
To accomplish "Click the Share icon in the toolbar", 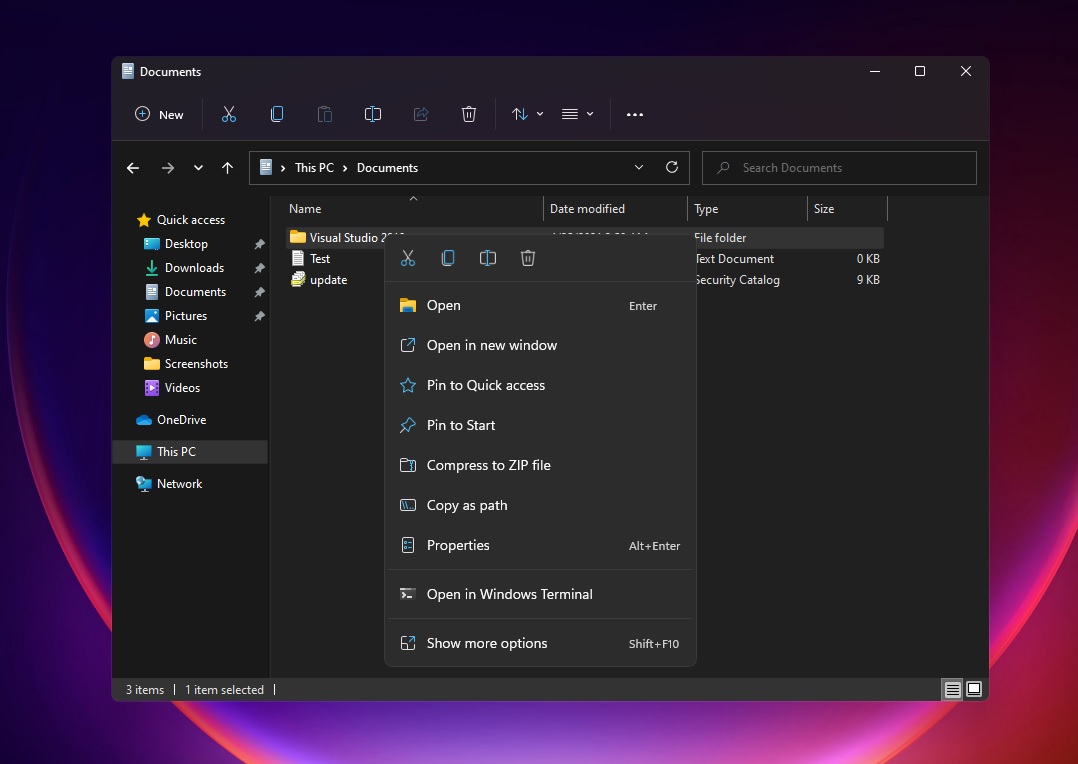I will tap(421, 114).
